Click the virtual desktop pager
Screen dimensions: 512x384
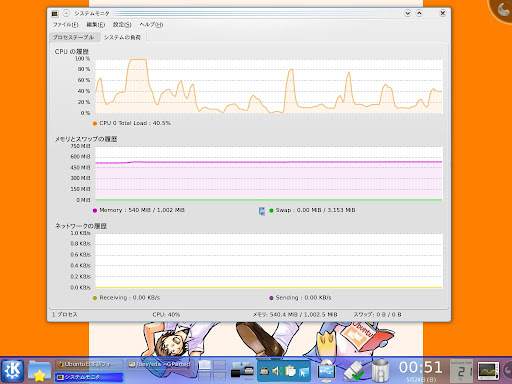[212, 371]
